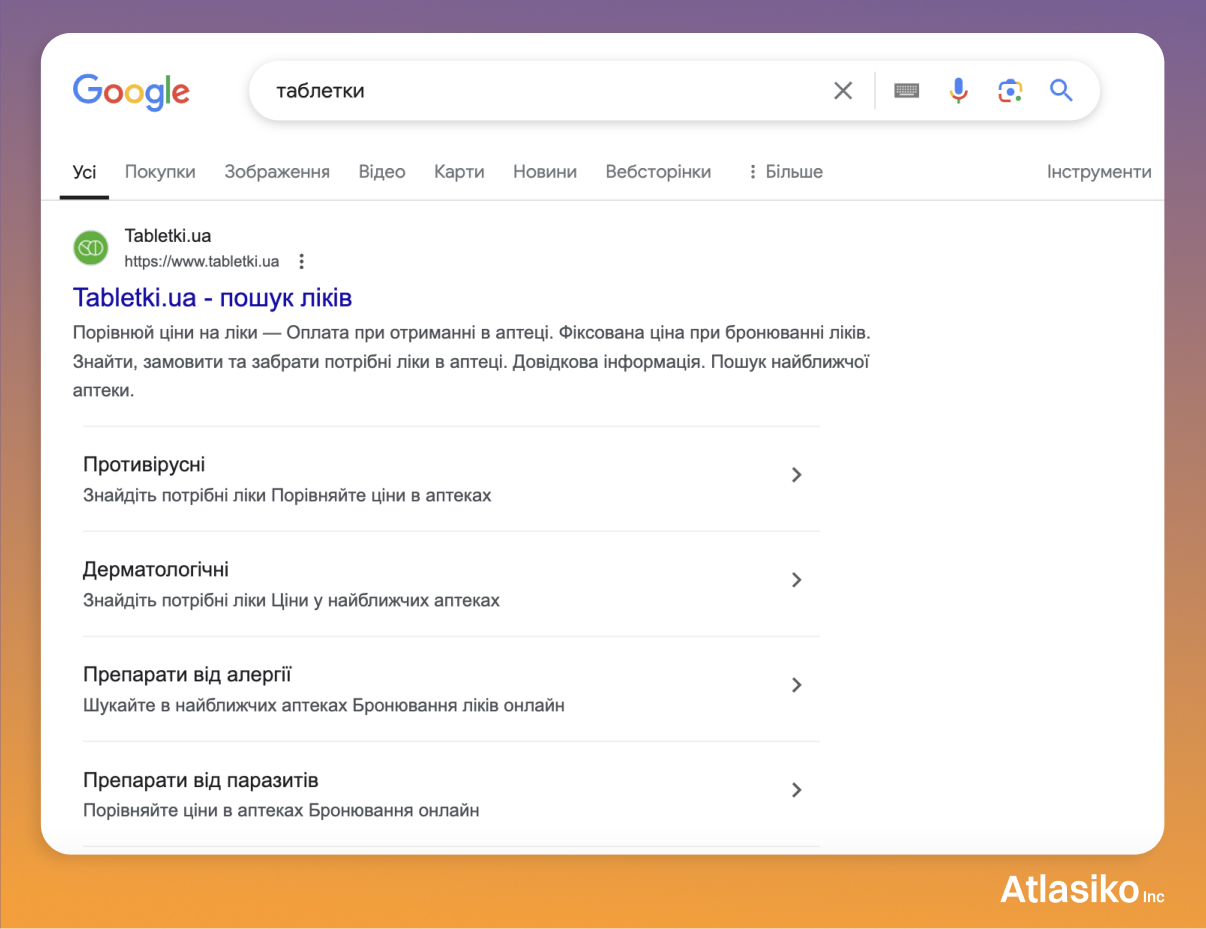Viewport: 1206px width, 929px height.
Task: Open Google Lens image search icon
Action: click(1010, 90)
